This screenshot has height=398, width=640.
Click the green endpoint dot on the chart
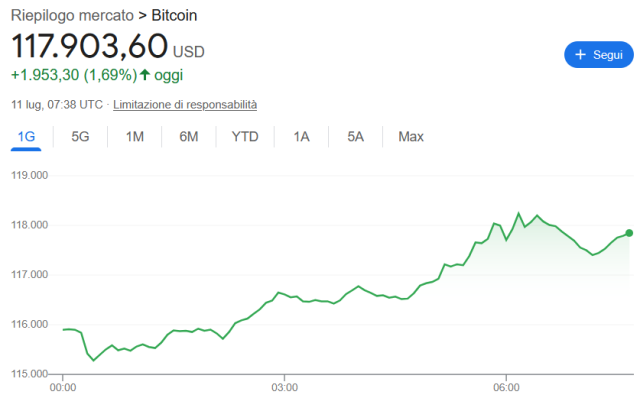pyautogui.click(x=629, y=233)
